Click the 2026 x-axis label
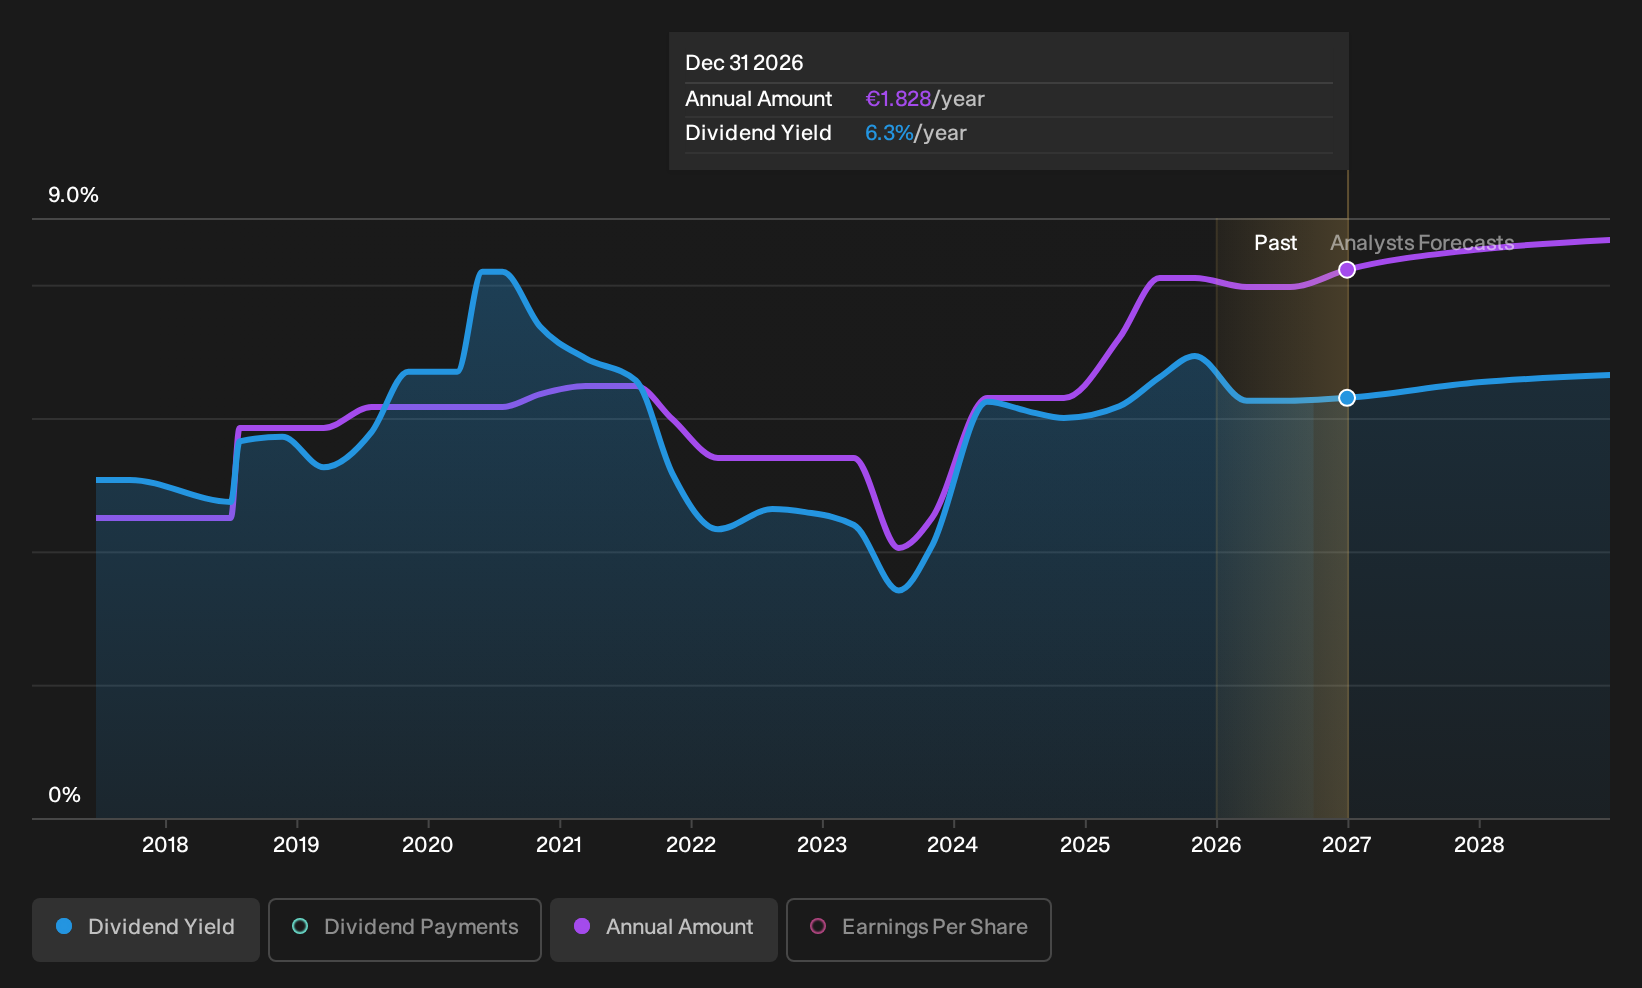The height and width of the screenshot is (988, 1642). 1216,845
